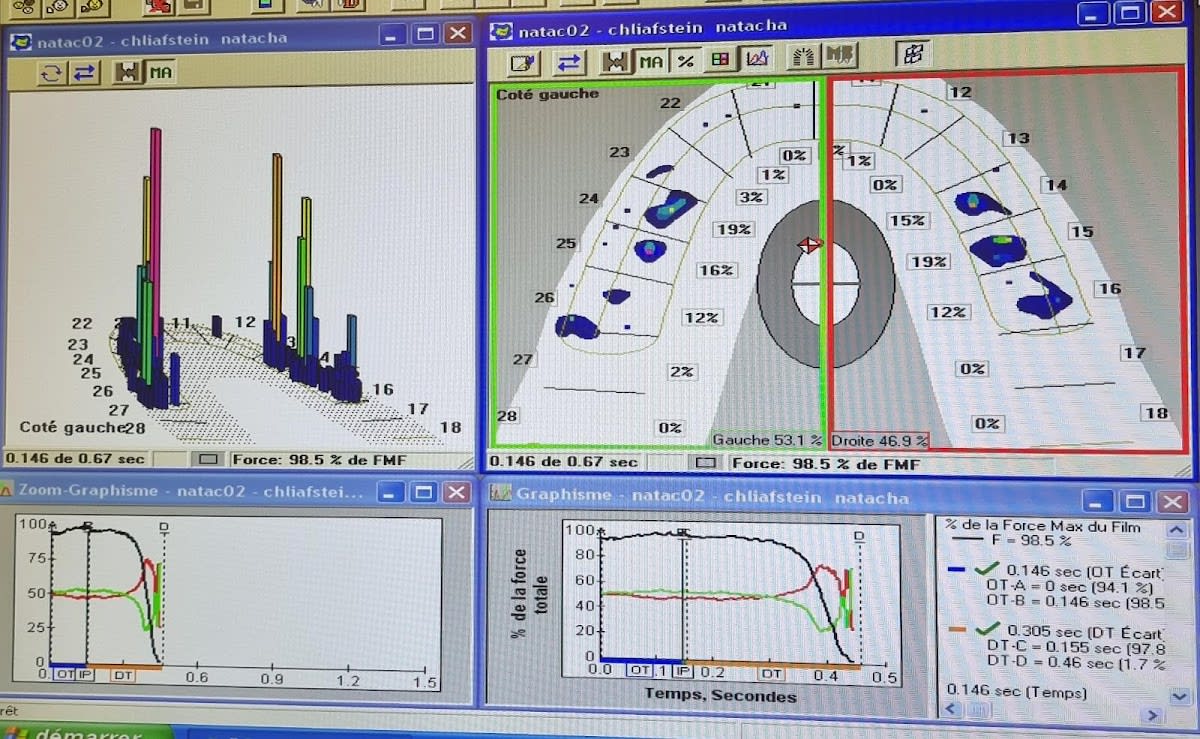Click the OT marker box in Zoom-Graphisme axis

65,675
